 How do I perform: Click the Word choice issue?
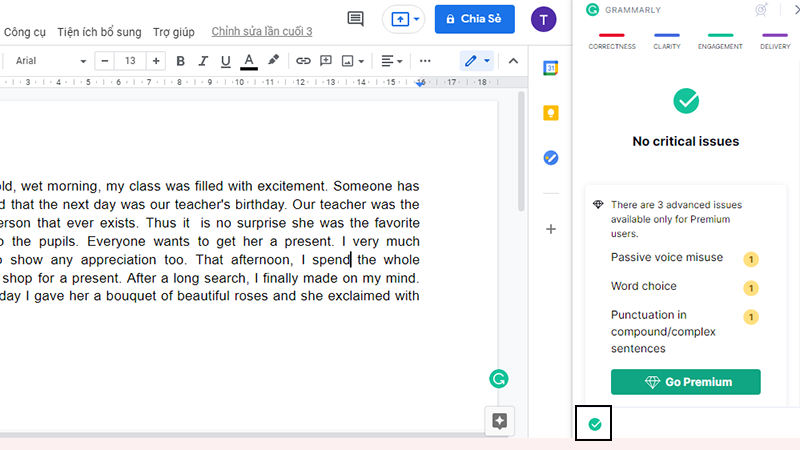(644, 286)
